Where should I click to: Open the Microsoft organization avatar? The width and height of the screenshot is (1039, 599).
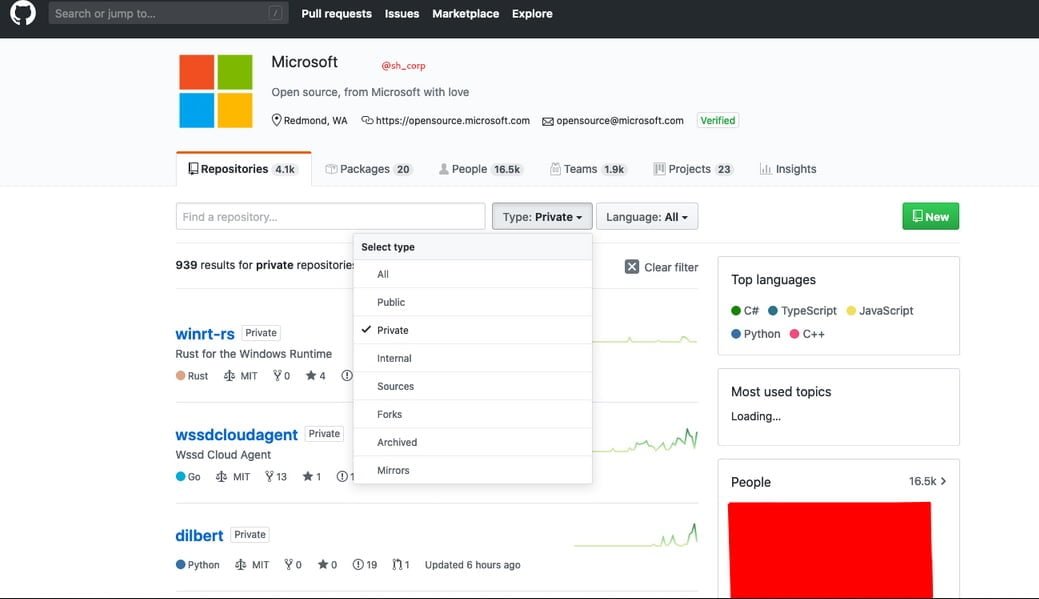216,91
